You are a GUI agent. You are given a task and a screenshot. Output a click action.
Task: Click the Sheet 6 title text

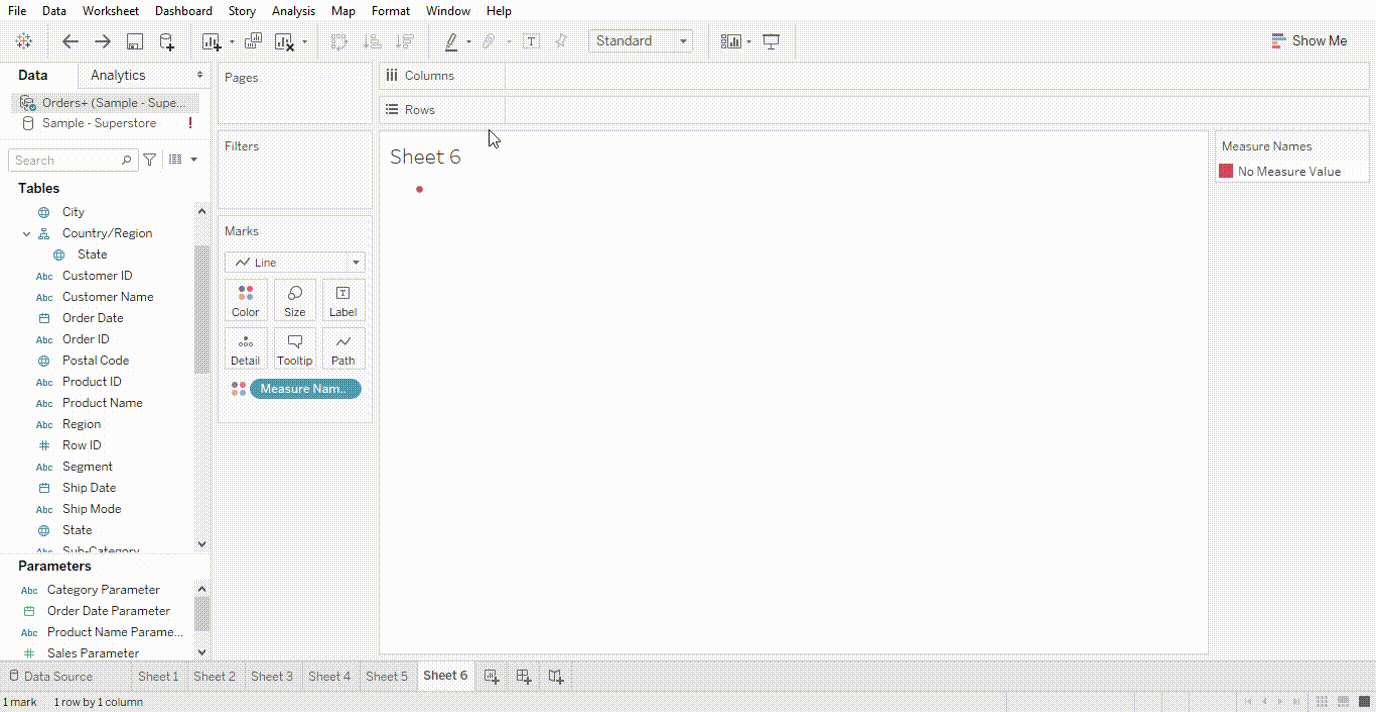tap(426, 157)
